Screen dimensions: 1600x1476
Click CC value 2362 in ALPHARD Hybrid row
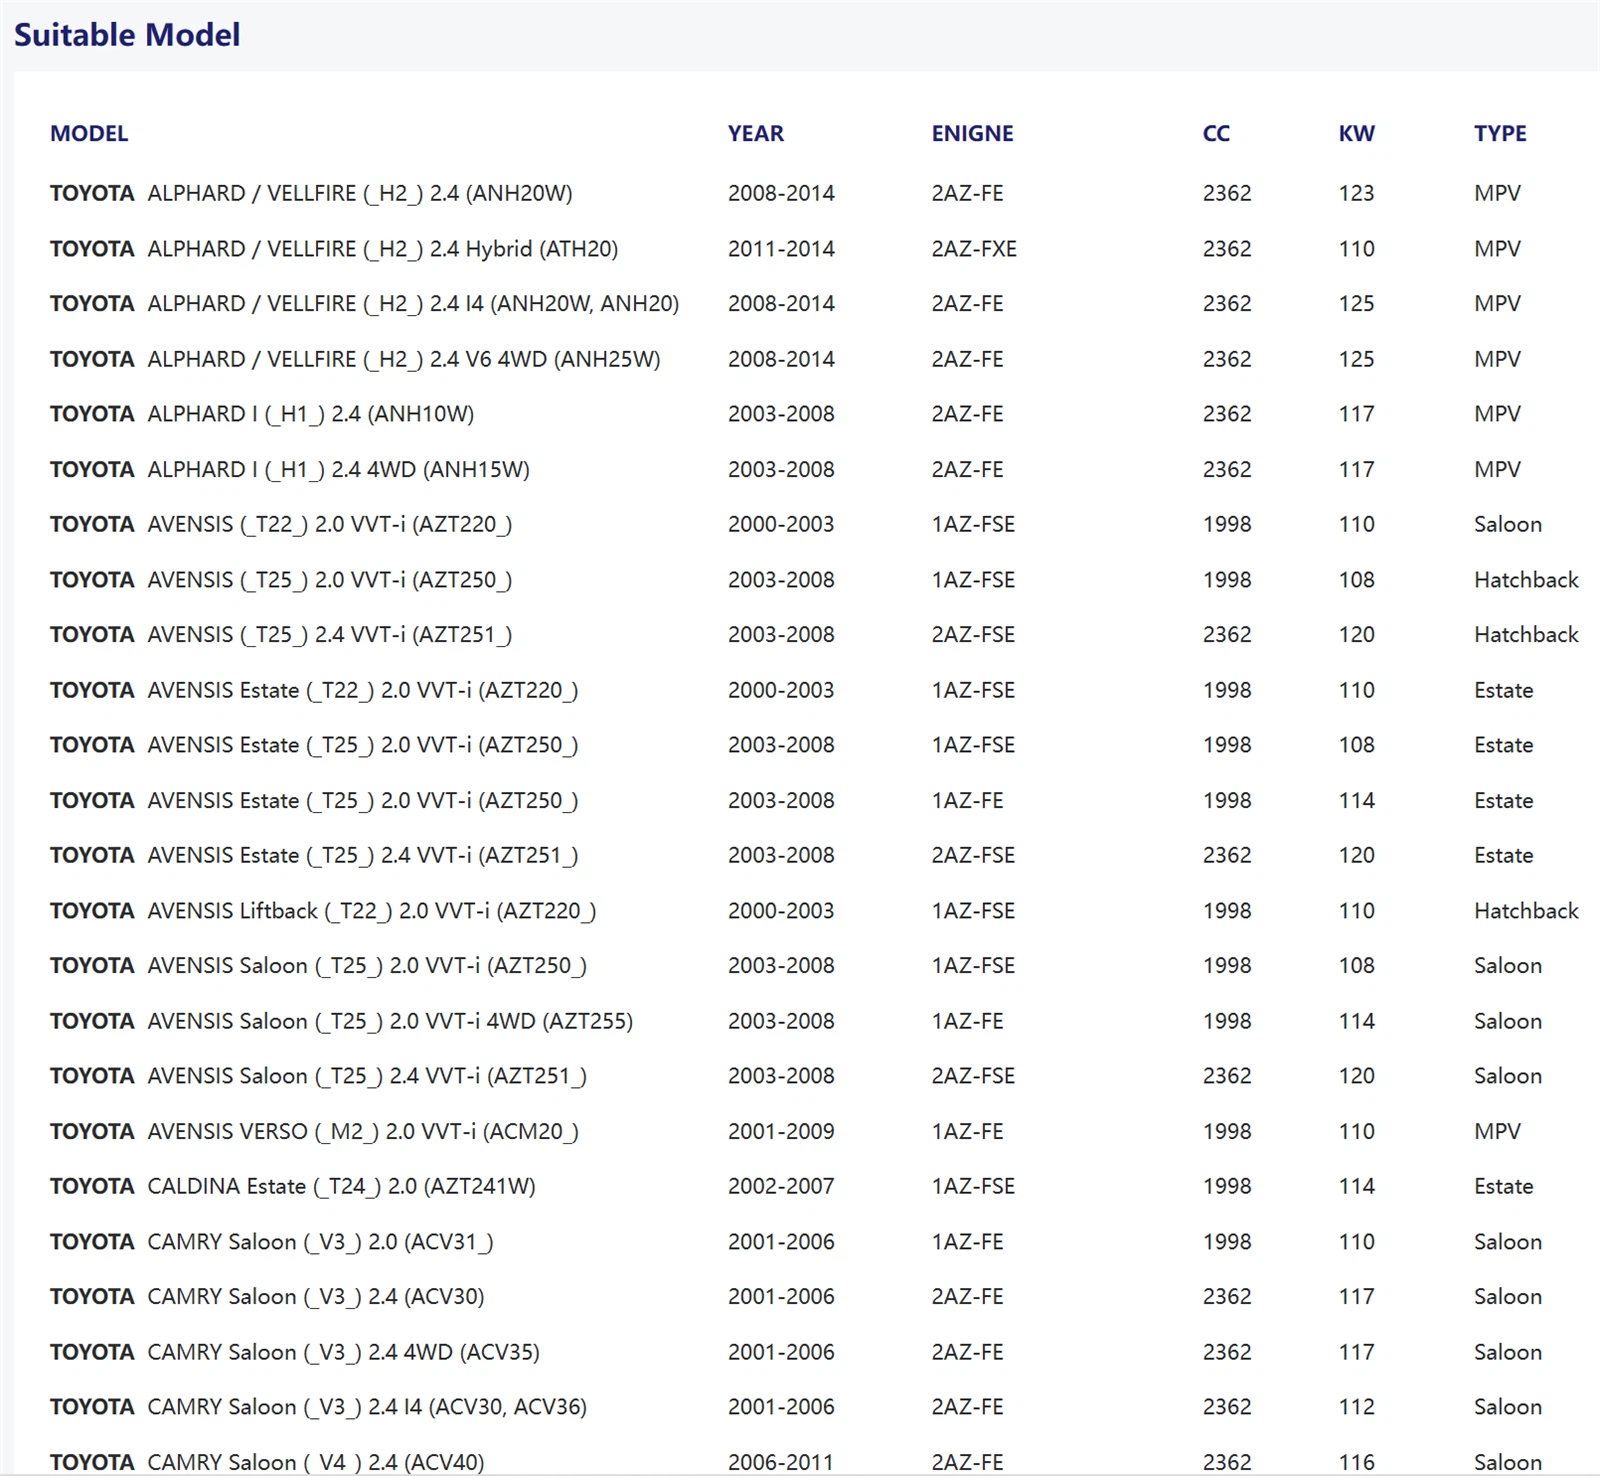[x=1227, y=249]
